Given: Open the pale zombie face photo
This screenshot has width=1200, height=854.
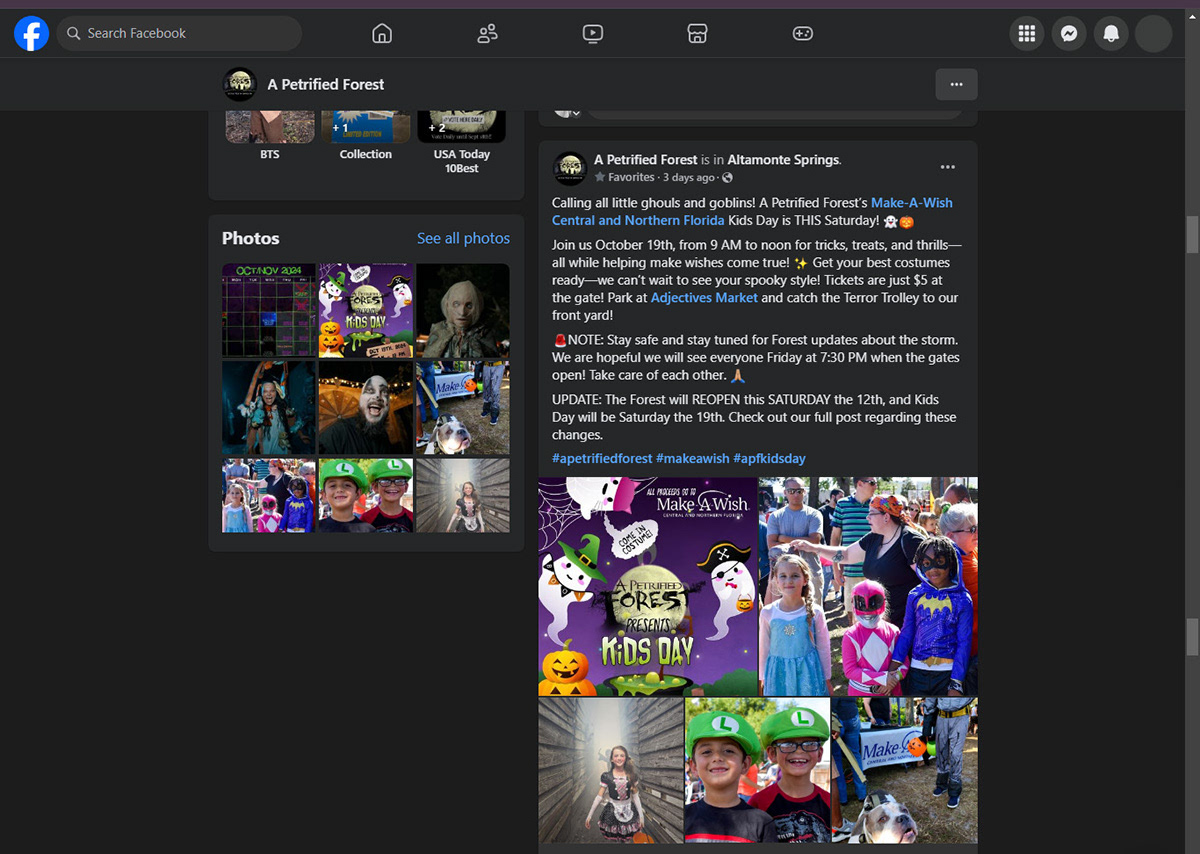Looking at the screenshot, I should click(x=463, y=310).
